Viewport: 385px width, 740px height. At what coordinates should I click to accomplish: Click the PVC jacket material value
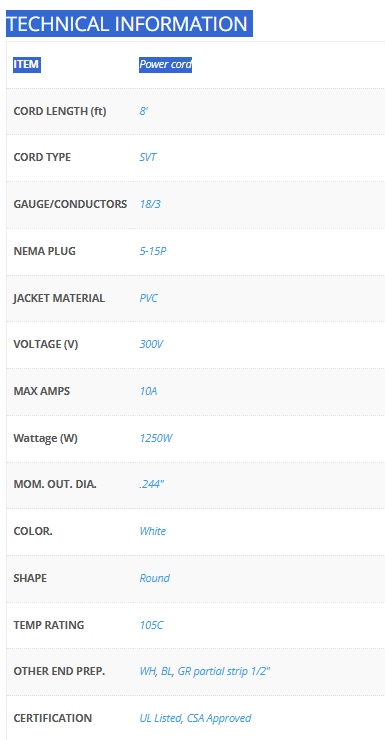pyautogui.click(x=149, y=298)
